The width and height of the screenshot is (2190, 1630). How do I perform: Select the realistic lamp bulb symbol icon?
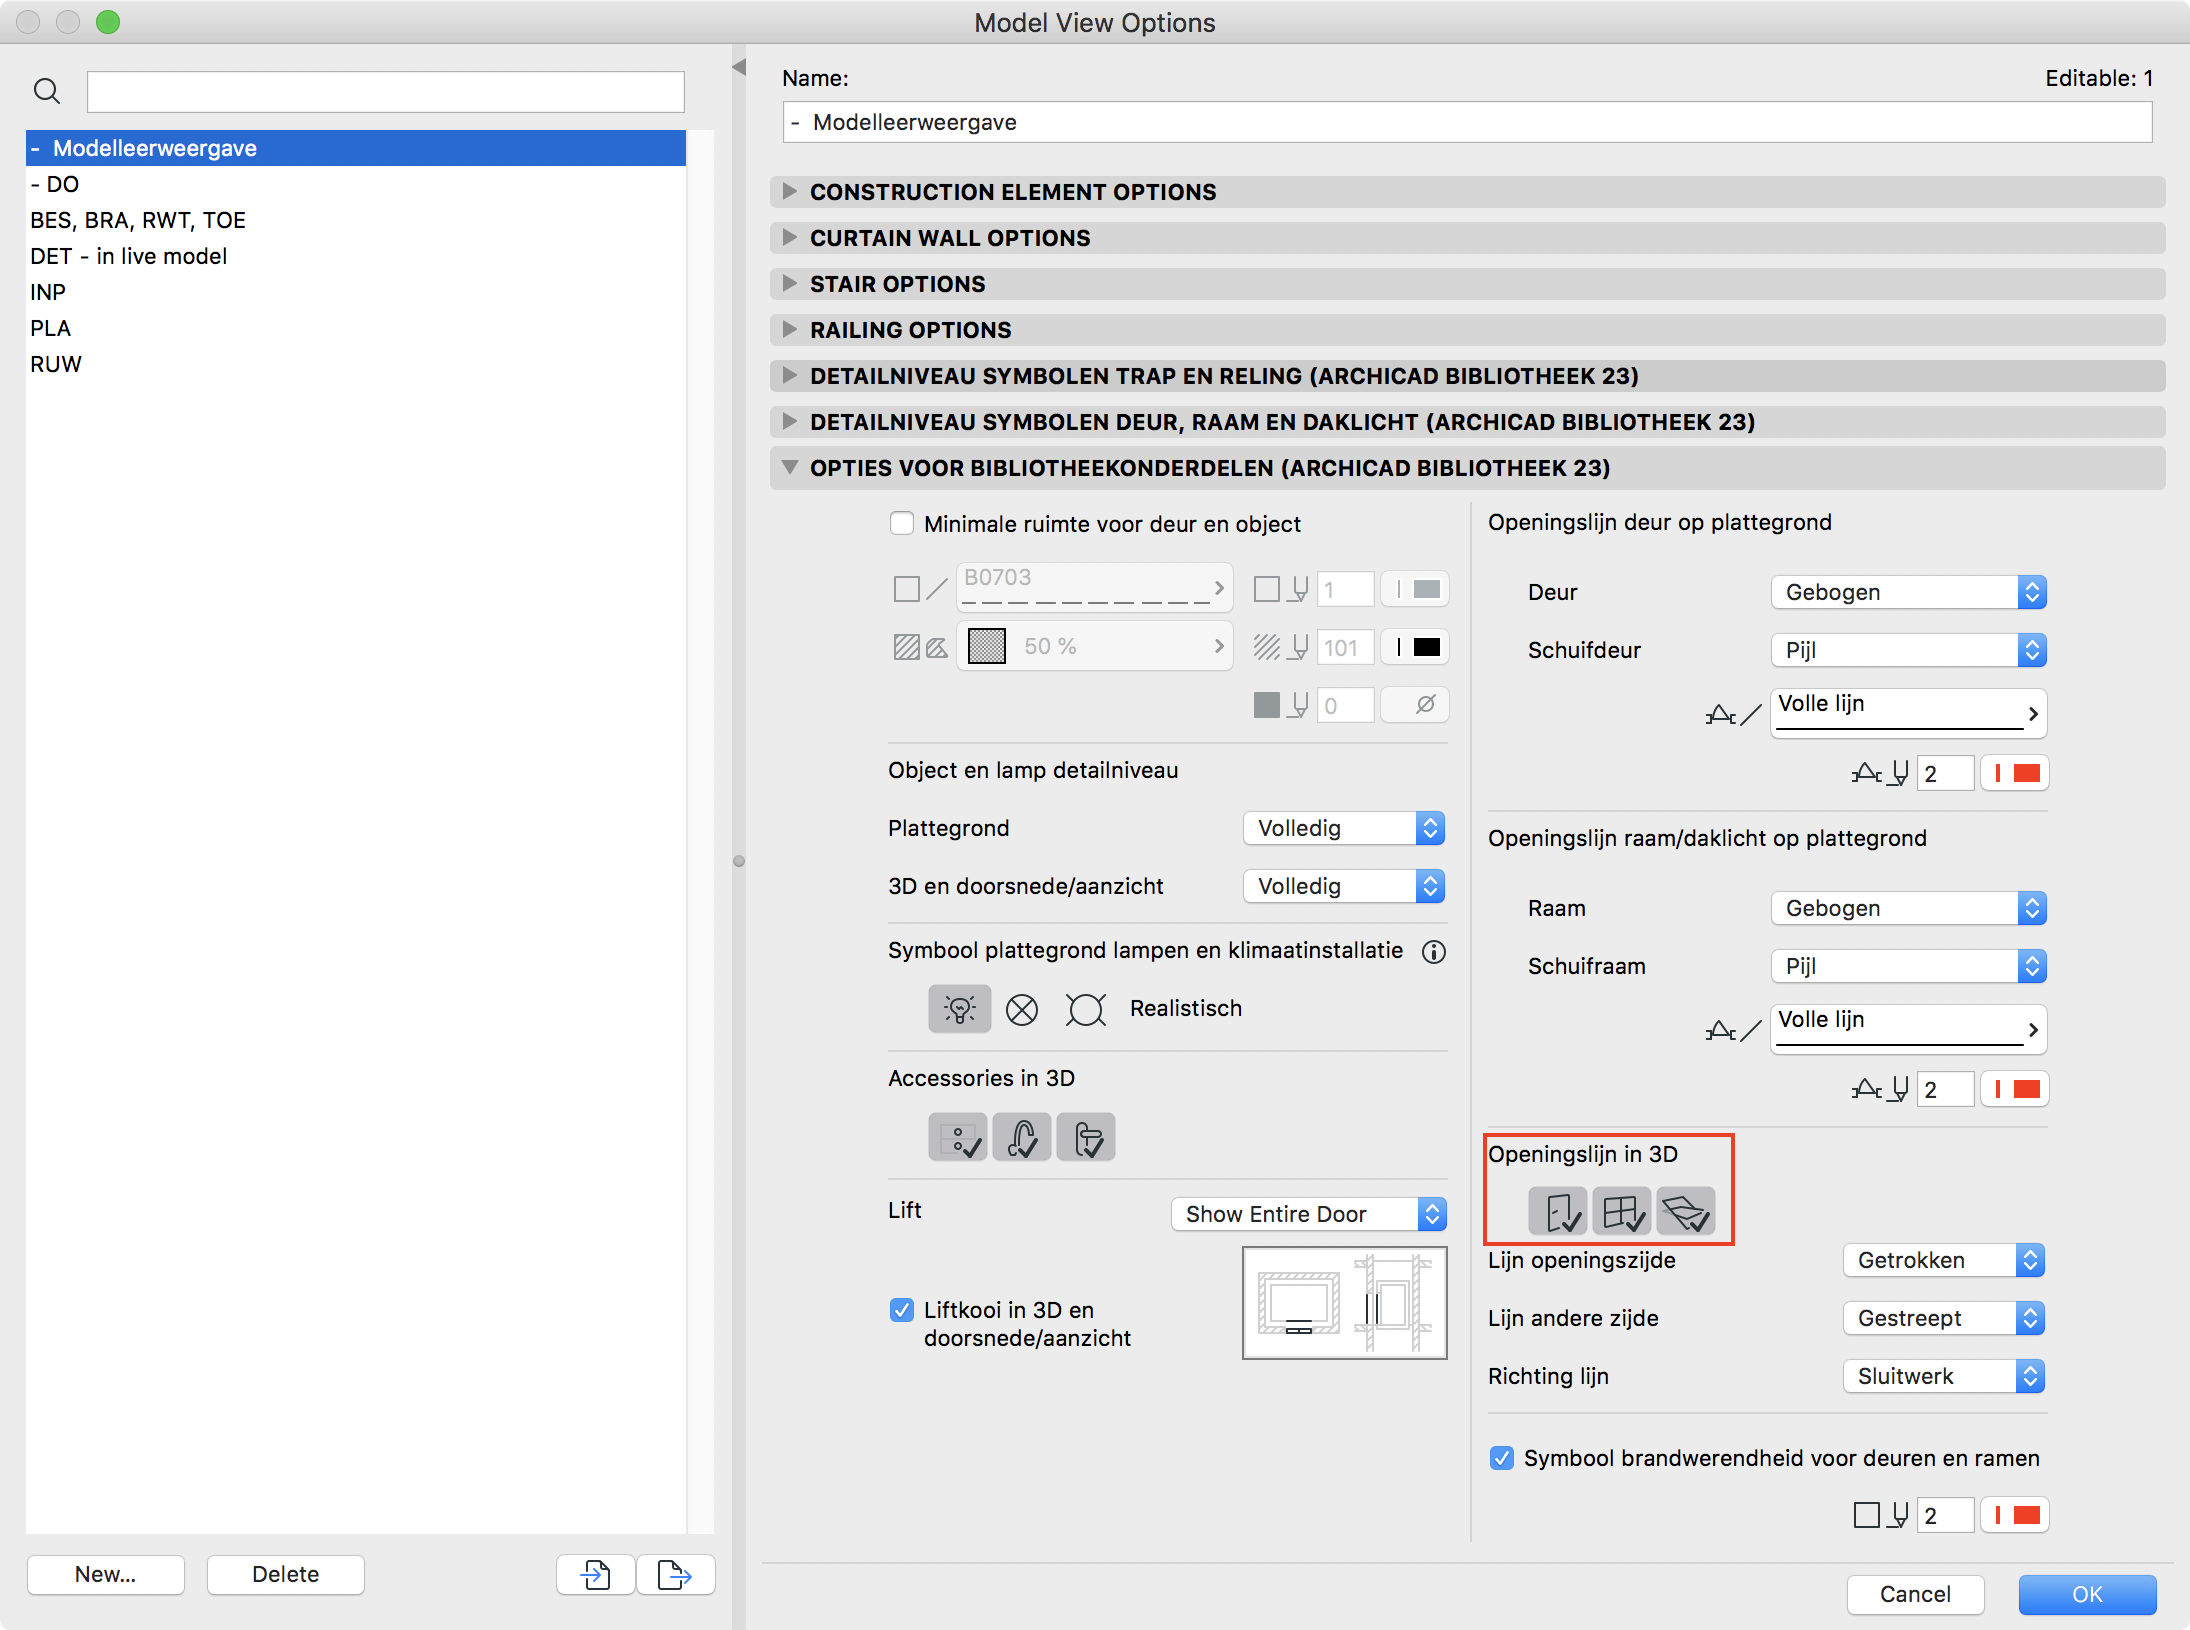pyautogui.click(x=959, y=1009)
